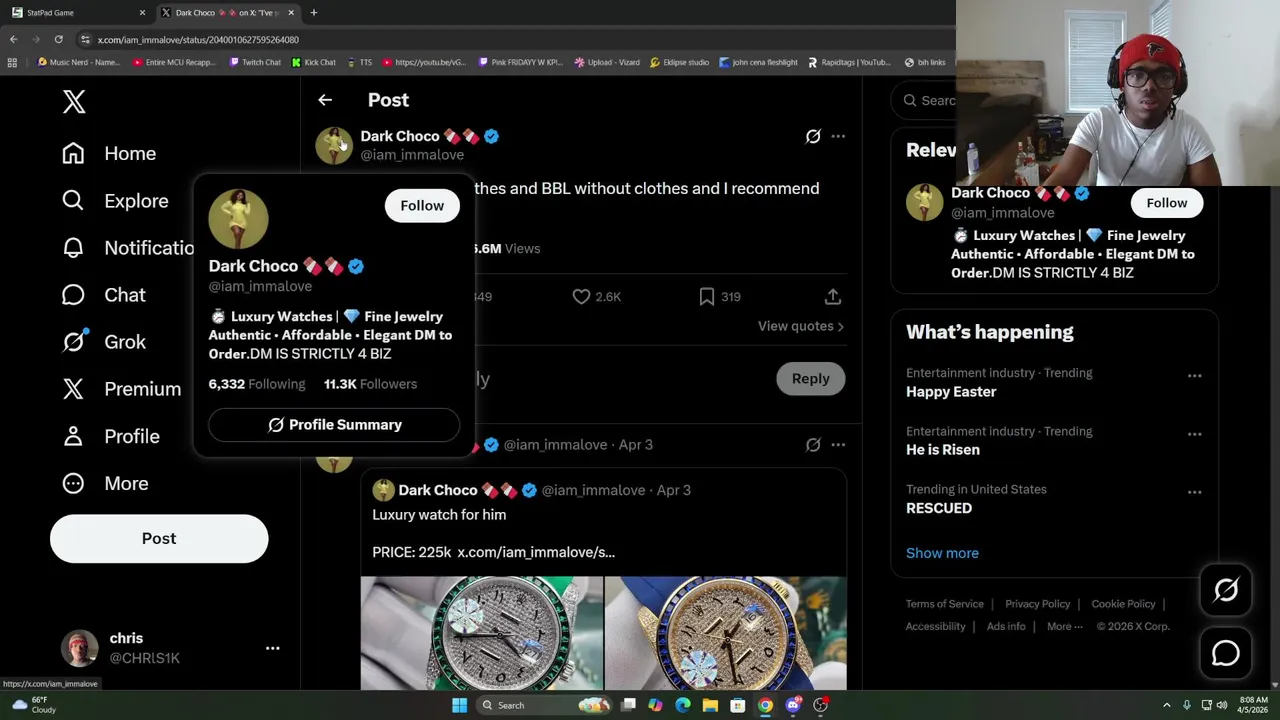Screen dimensions: 1280x720
Task: Open the blue gold watch image
Action: pos(726,633)
